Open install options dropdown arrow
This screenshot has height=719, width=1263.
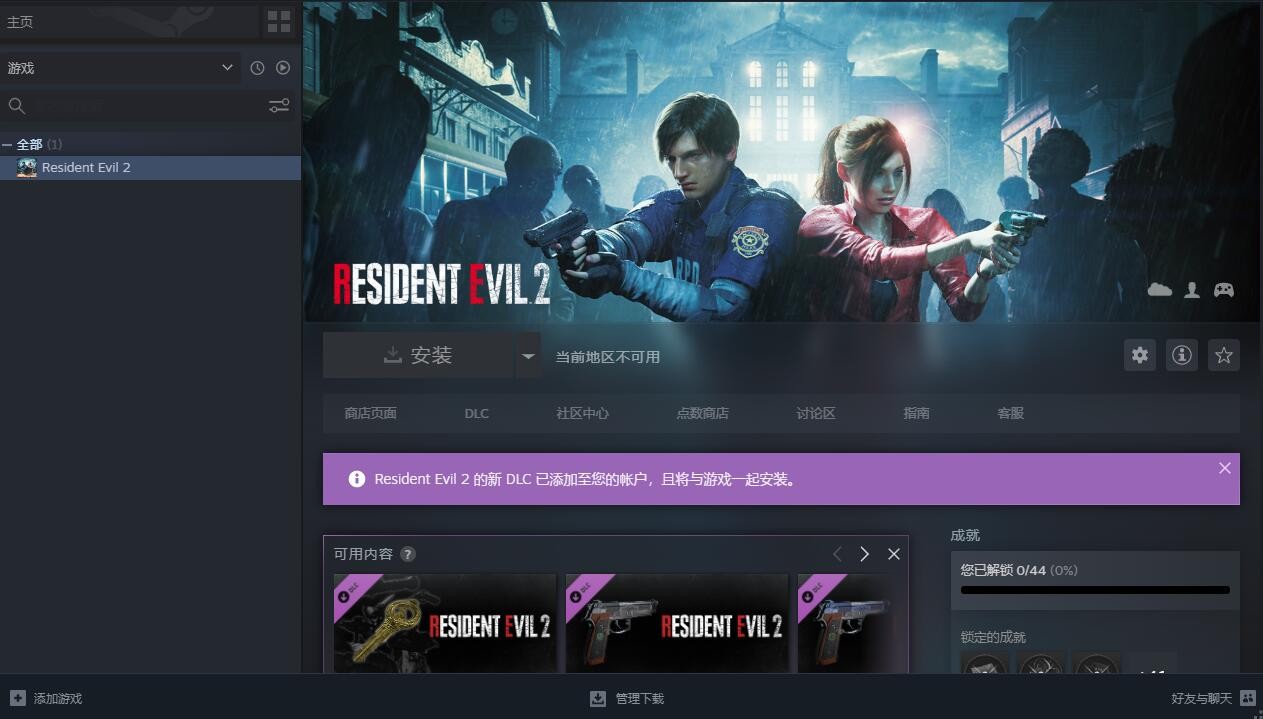click(528, 355)
